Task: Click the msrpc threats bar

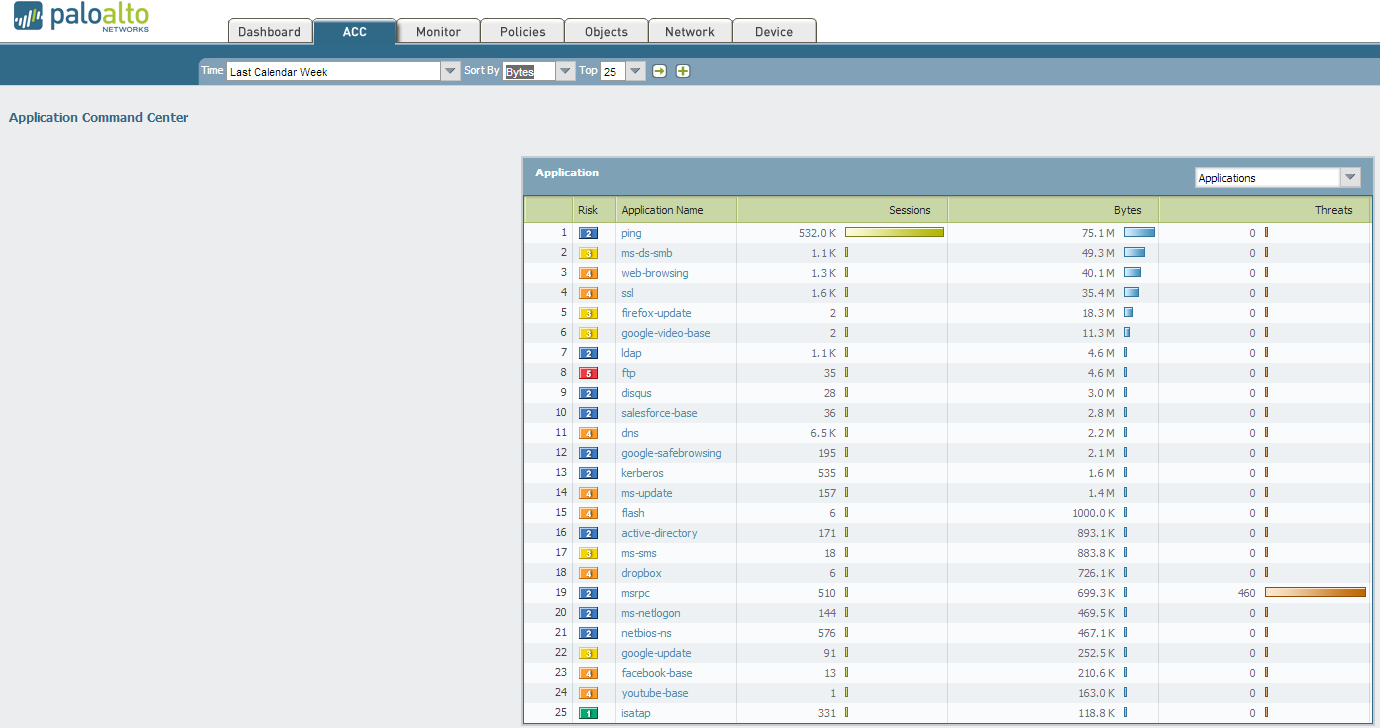Action: (x=1315, y=593)
